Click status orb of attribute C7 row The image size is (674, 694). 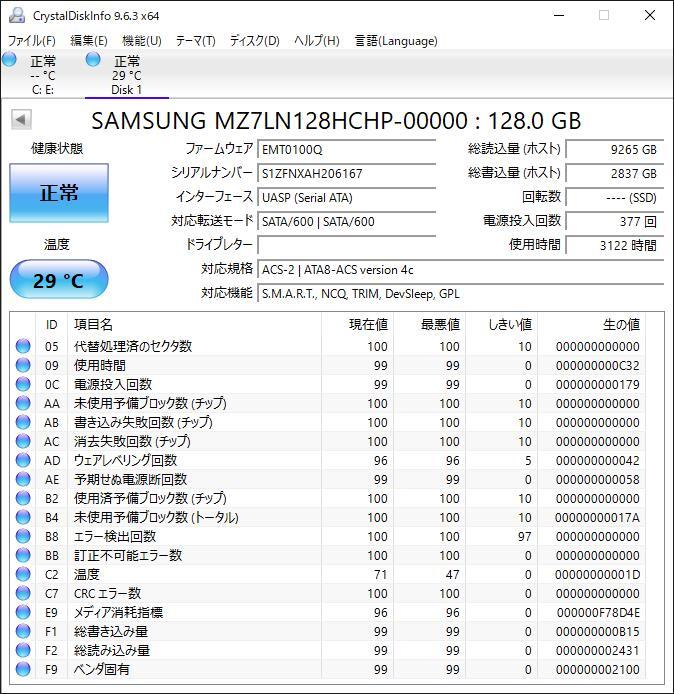click(x=23, y=594)
